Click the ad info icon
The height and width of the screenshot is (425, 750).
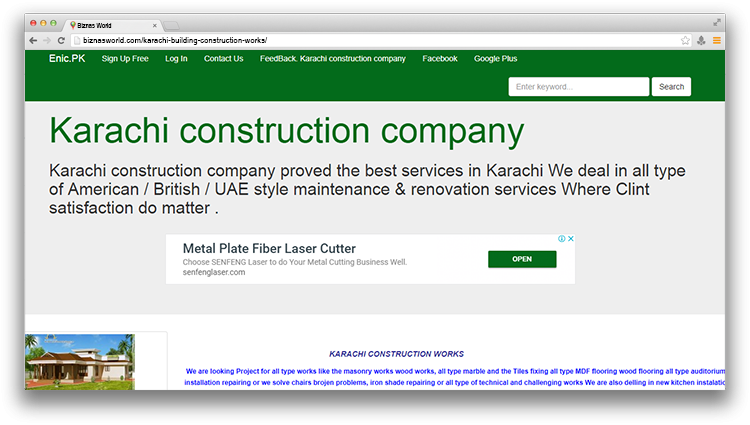pyautogui.click(x=562, y=239)
